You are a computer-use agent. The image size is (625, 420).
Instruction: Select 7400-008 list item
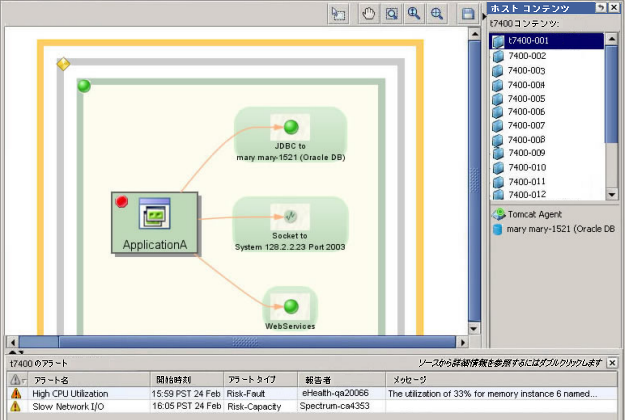(546, 139)
